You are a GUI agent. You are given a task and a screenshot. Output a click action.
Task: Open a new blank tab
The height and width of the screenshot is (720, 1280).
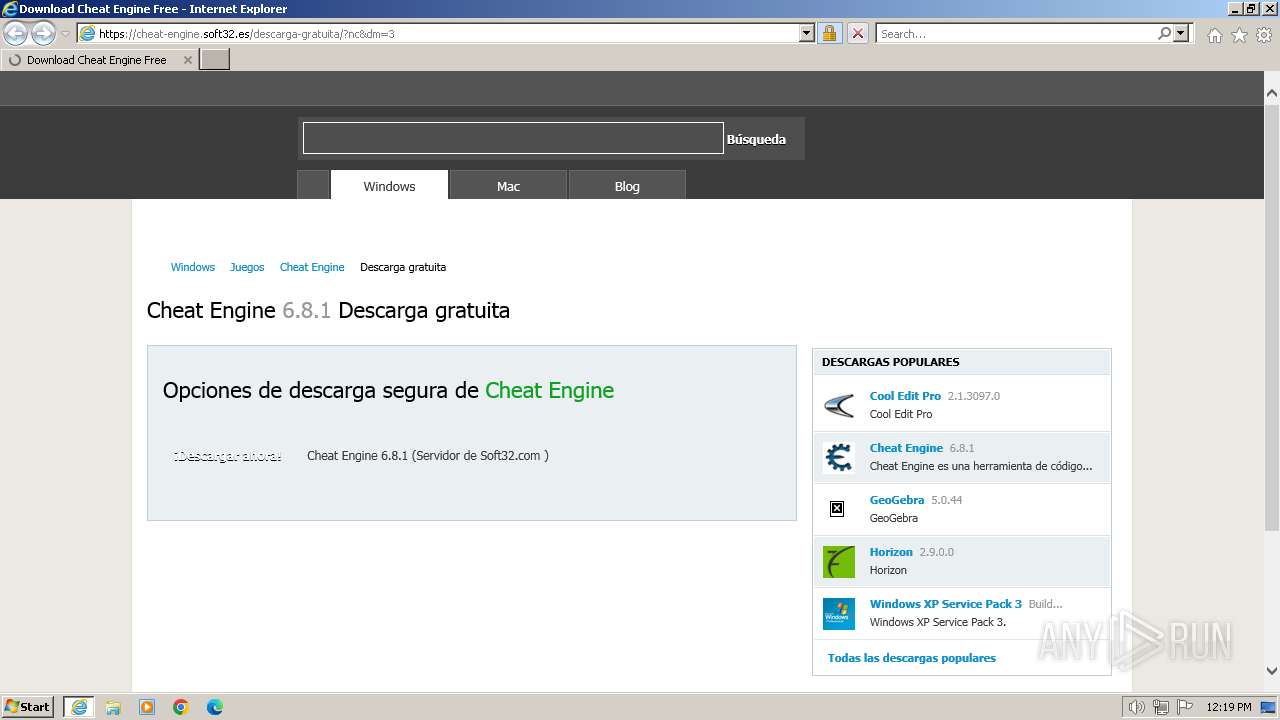coord(215,60)
